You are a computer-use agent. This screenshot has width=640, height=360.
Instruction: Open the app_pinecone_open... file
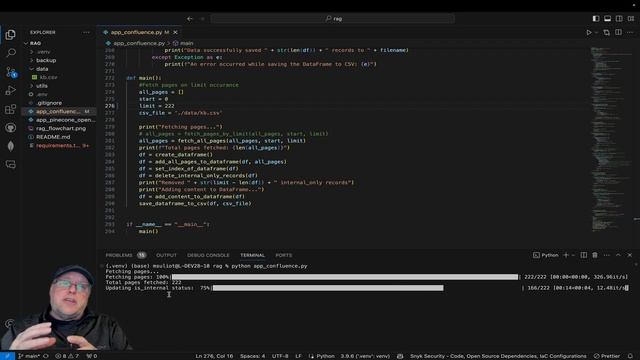coord(65,120)
